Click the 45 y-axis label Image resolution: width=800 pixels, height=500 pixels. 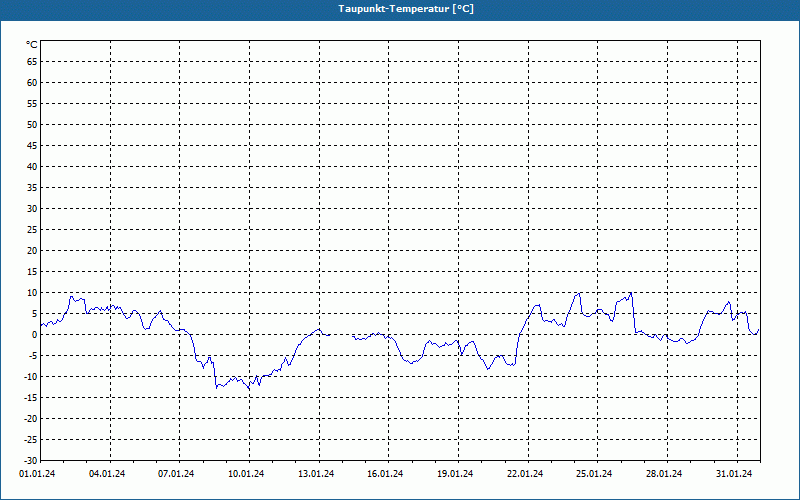pyautogui.click(x=32, y=146)
